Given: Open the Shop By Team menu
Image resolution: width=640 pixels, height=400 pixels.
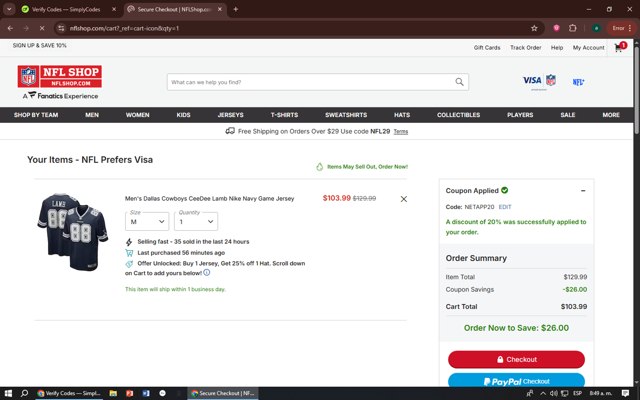Looking at the screenshot, I should pos(36,115).
